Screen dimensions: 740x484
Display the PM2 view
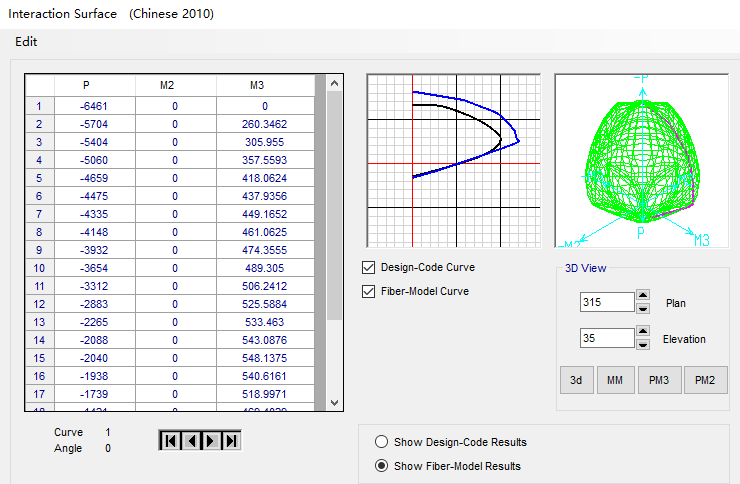[705, 380]
